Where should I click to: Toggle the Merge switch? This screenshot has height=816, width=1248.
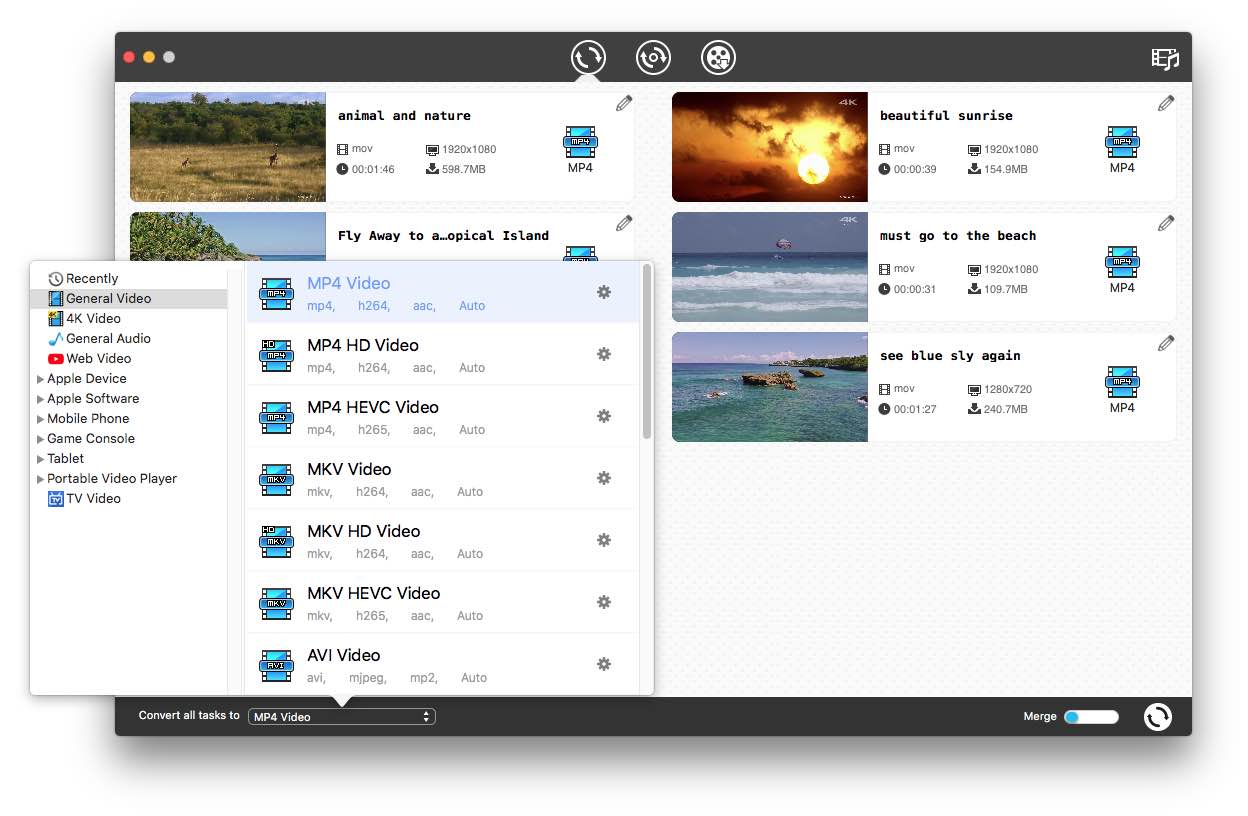click(x=1090, y=716)
